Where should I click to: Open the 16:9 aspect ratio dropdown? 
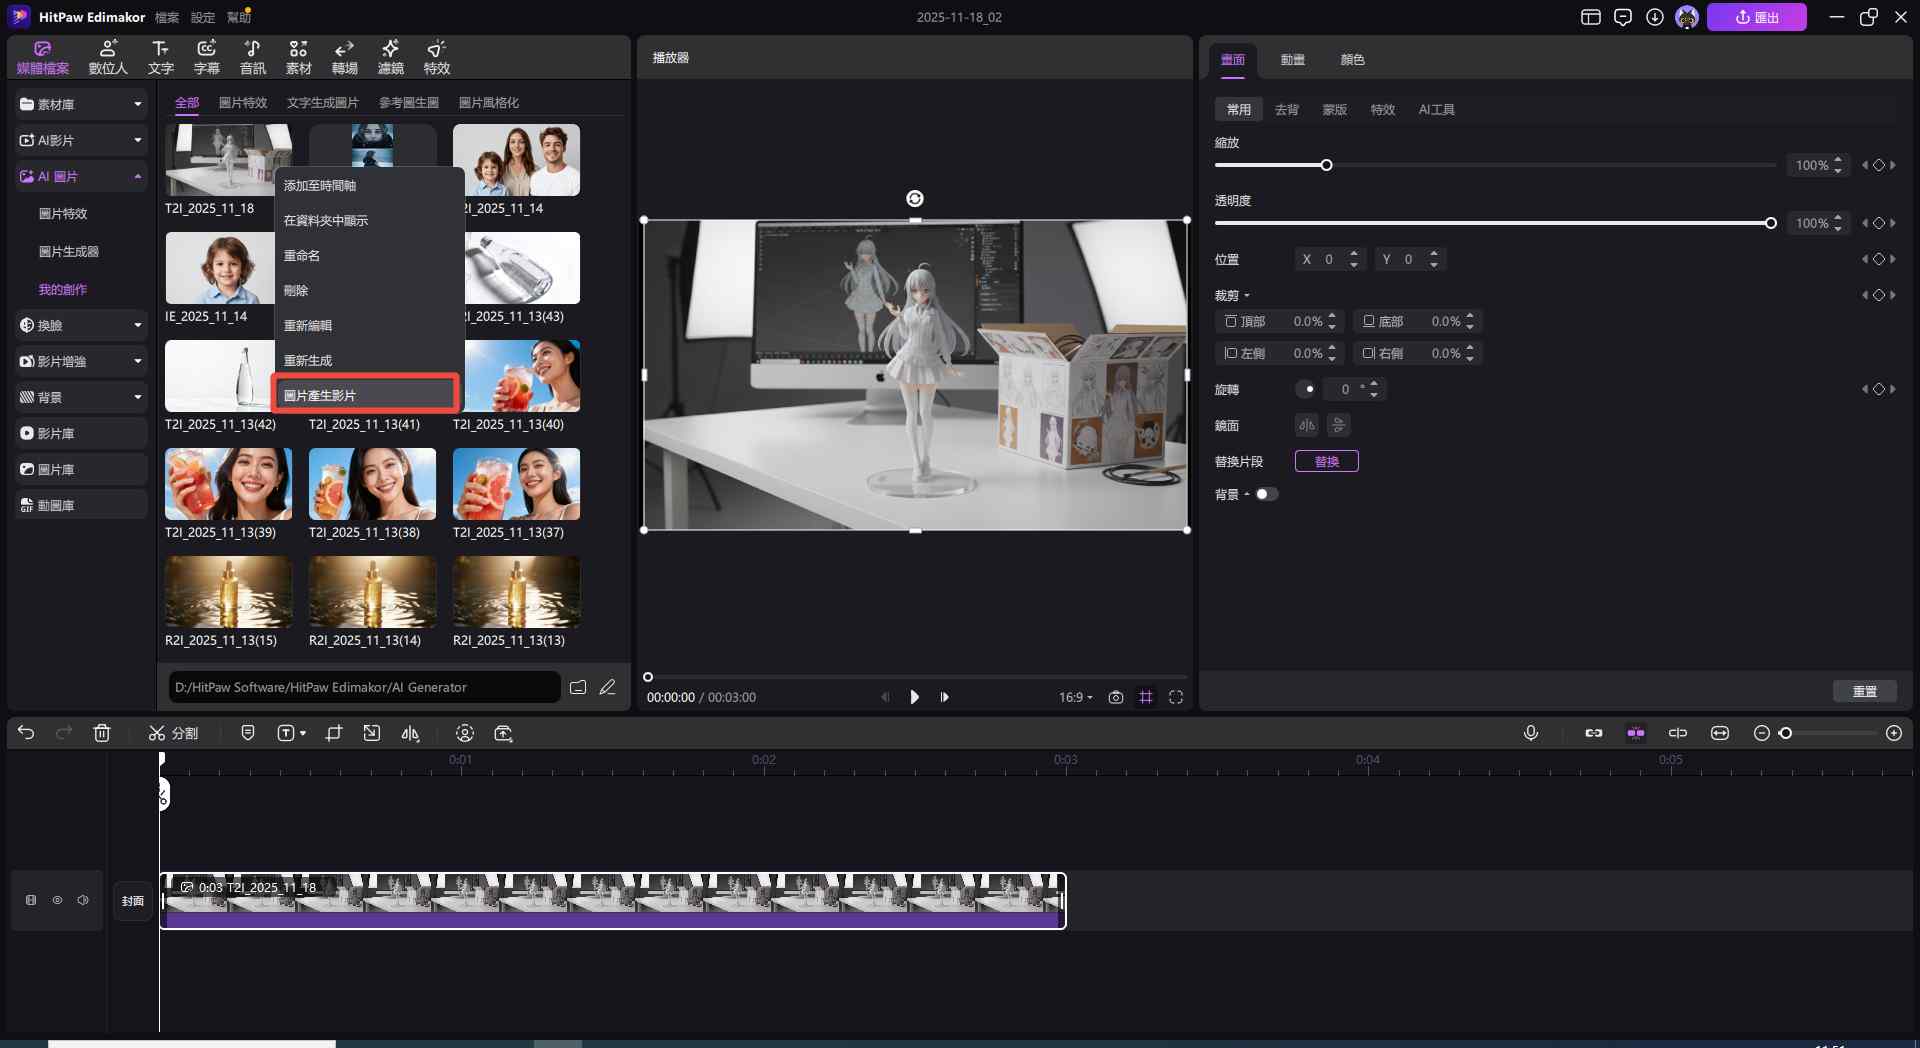pyautogui.click(x=1075, y=697)
